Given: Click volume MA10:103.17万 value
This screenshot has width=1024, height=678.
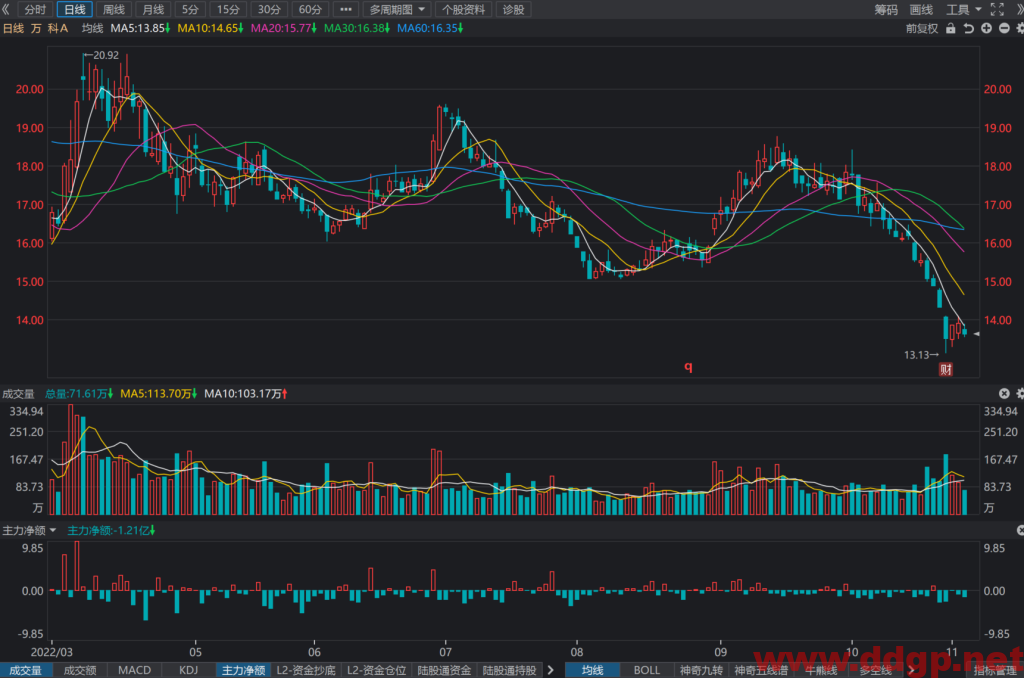Looking at the screenshot, I should point(246,394).
